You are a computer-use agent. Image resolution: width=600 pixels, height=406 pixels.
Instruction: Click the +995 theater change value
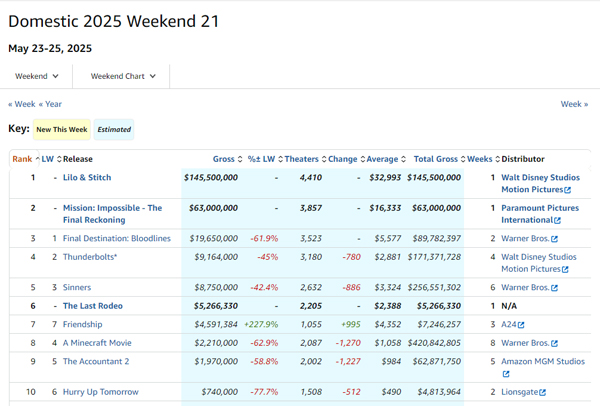[351, 324]
